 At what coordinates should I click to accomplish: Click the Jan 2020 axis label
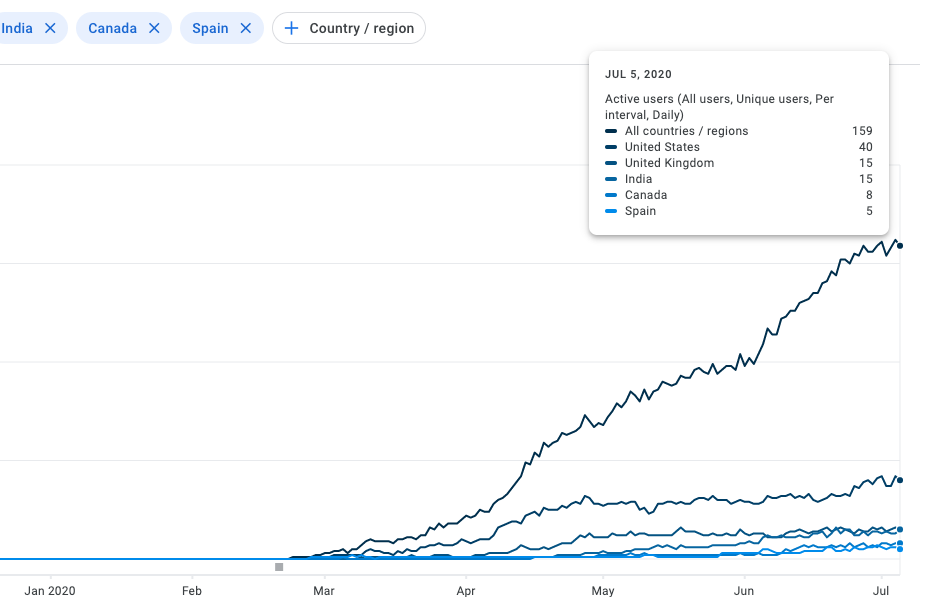coord(50,591)
